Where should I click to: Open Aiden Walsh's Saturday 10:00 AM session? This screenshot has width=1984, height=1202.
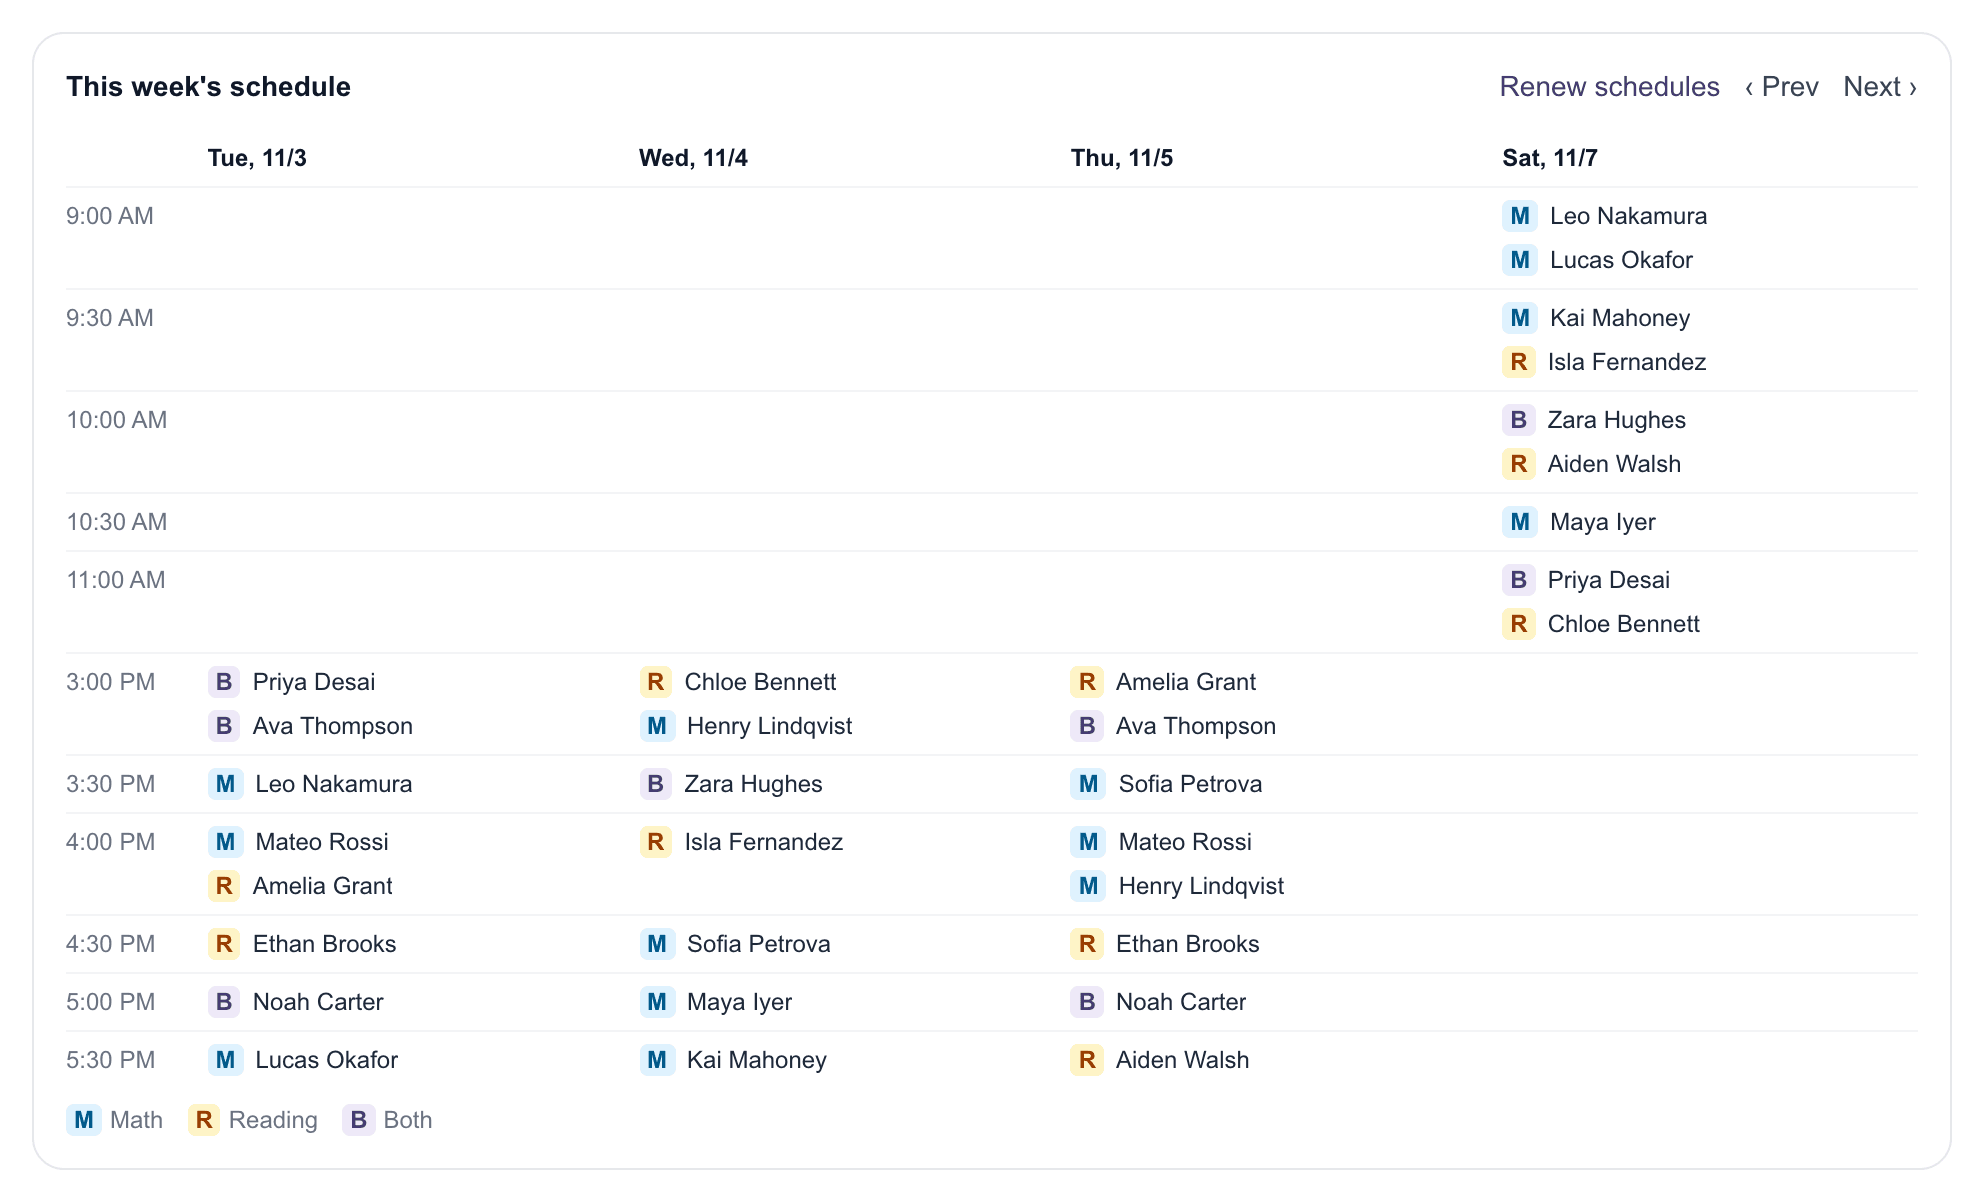(x=1614, y=464)
